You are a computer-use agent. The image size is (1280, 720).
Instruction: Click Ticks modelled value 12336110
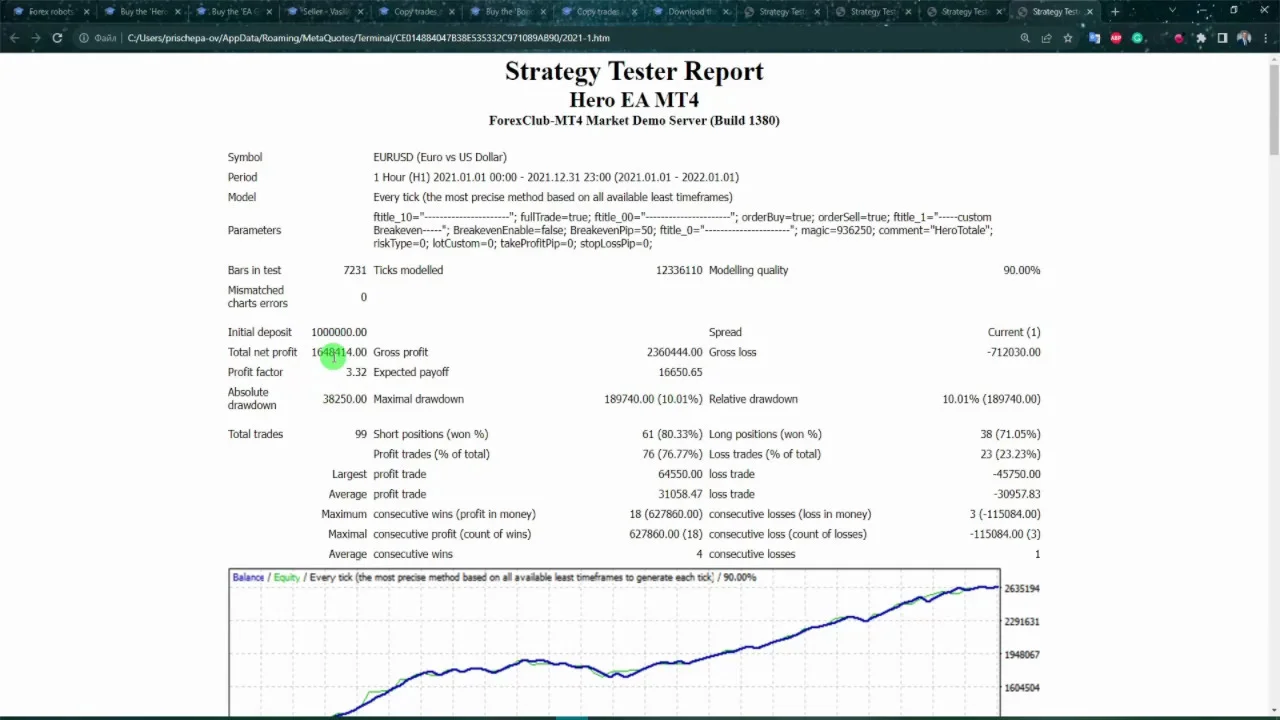pos(679,270)
